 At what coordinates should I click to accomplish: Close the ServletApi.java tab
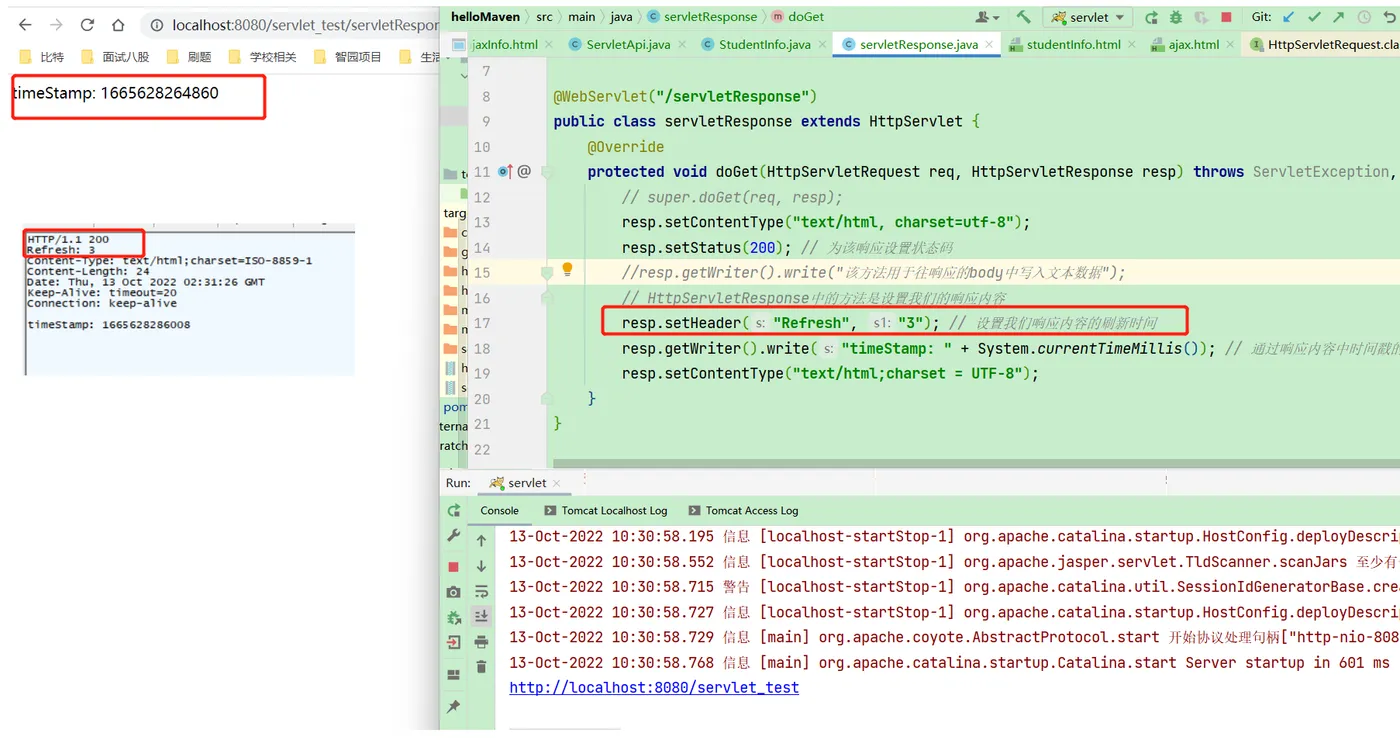click(x=681, y=45)
